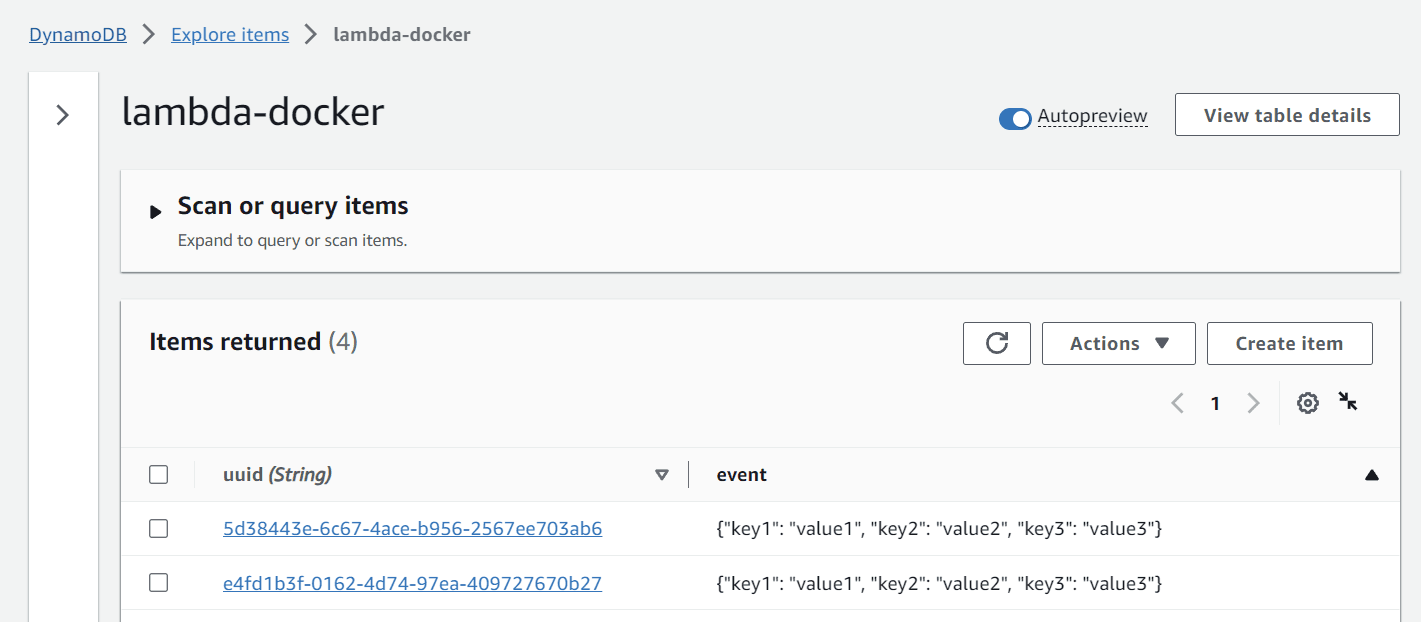Click the refresh items icon button
Image resolution: width=1421 pixels, height=622 pixels.
[x=997, y=343]
